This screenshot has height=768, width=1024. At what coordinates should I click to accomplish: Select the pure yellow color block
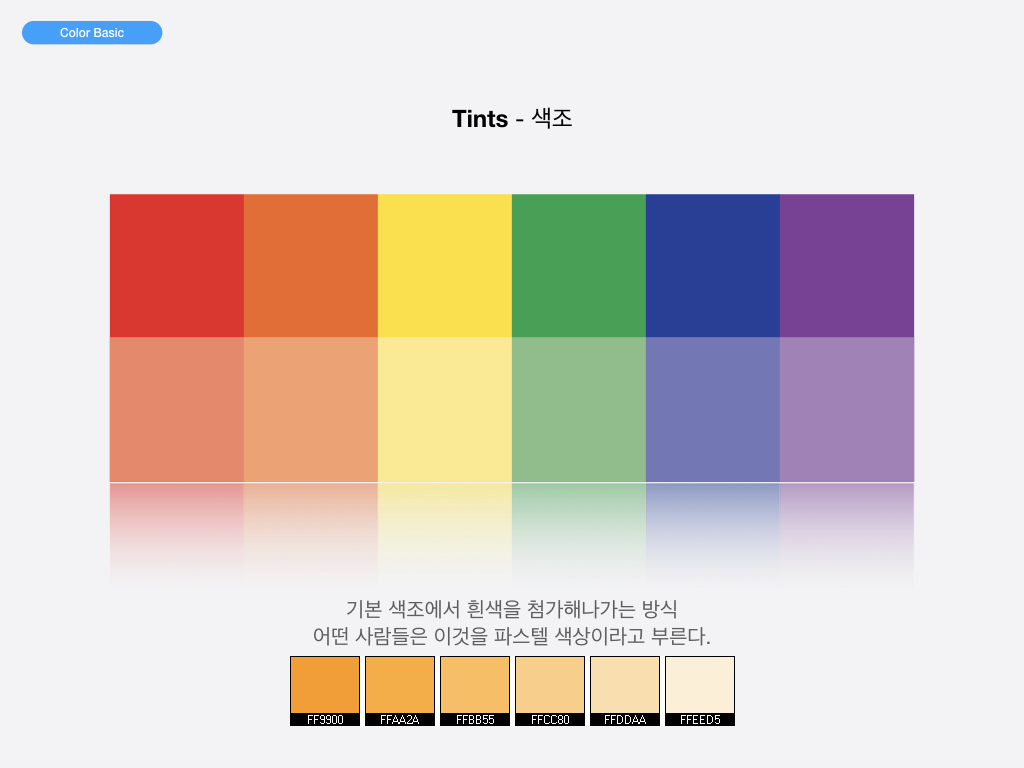coord(444,265)
